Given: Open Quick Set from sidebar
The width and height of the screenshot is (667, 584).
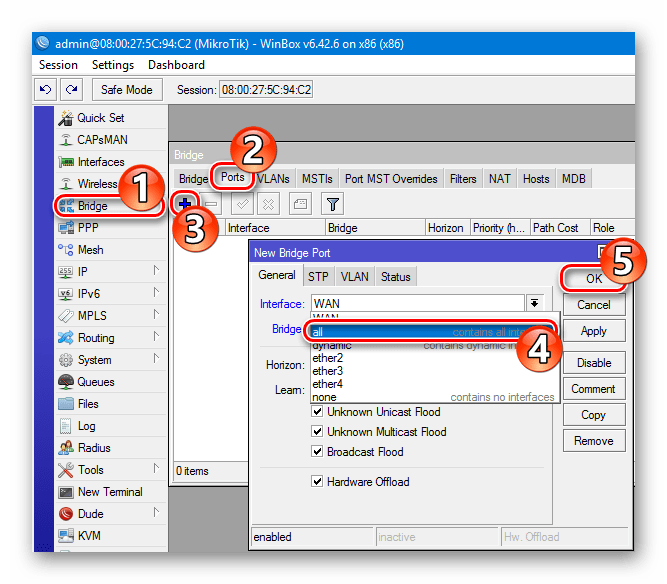Looking at the screenshot, I should click(111, 118).
